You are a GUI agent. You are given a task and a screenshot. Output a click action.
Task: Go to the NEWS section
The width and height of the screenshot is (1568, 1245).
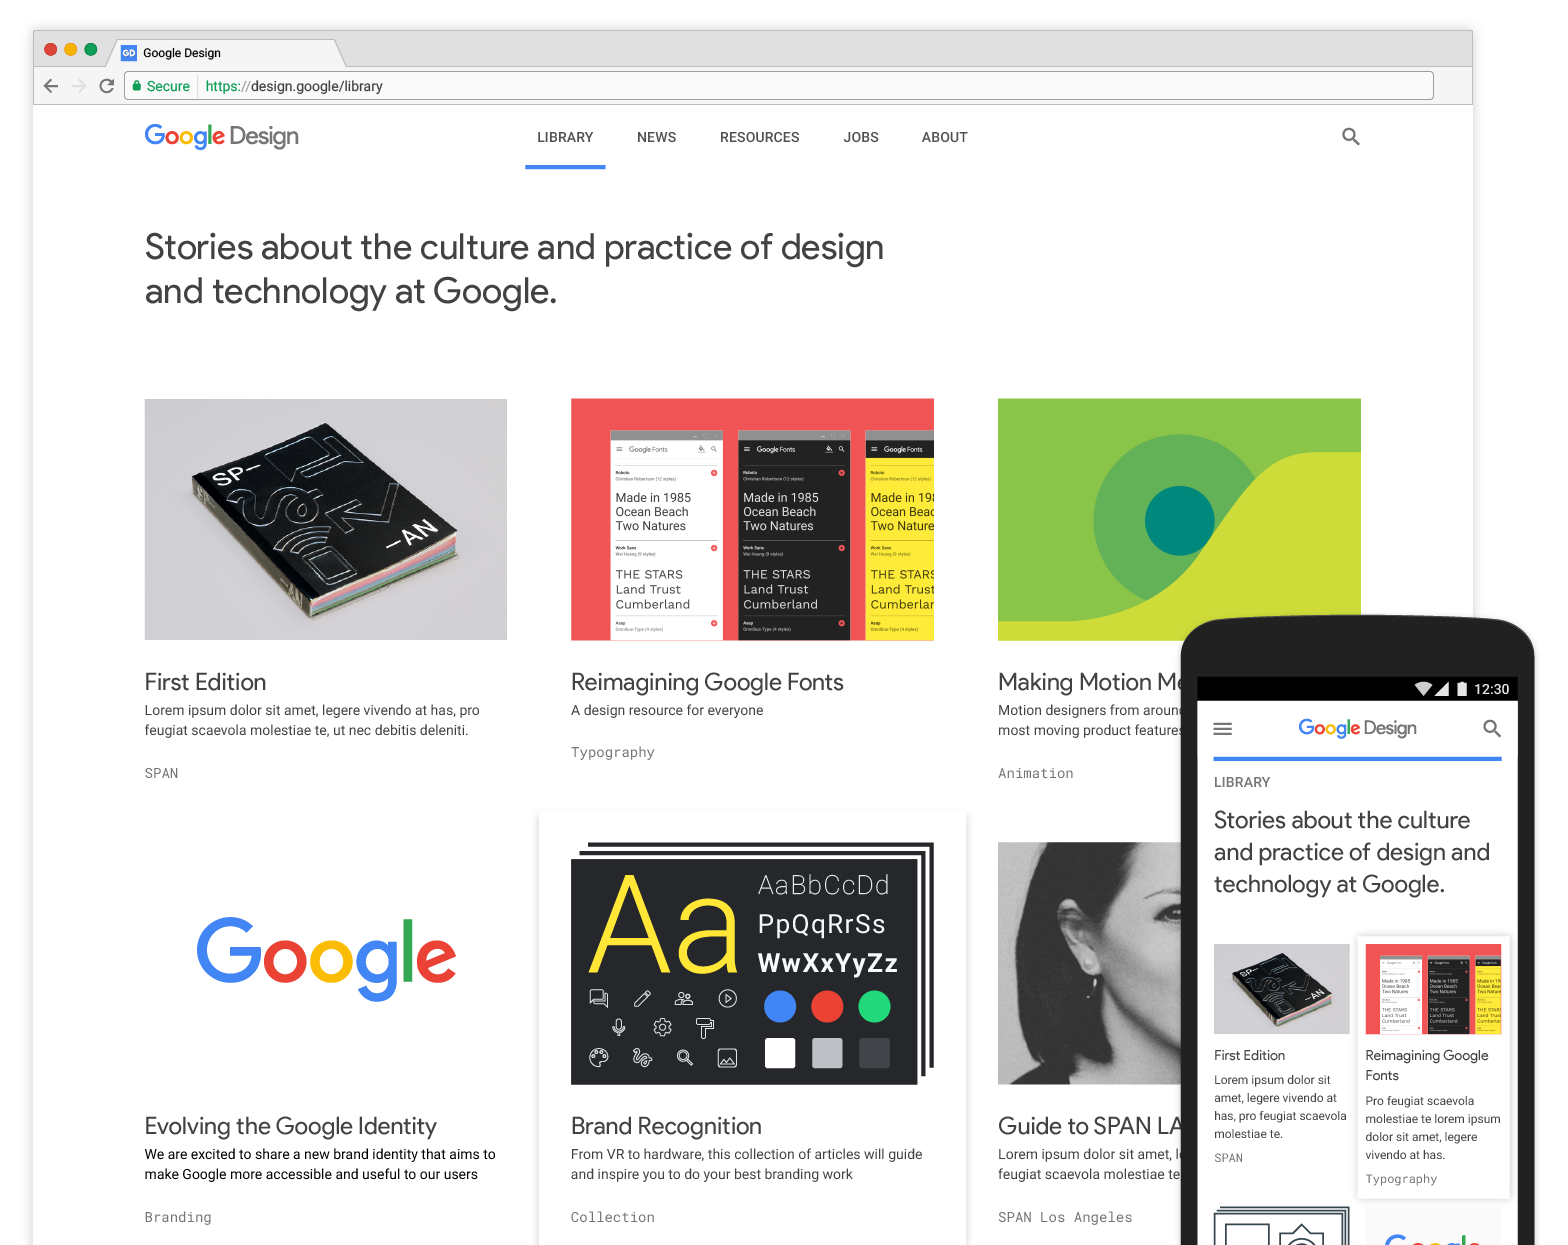pyautogui.click(x=656, y=137)
